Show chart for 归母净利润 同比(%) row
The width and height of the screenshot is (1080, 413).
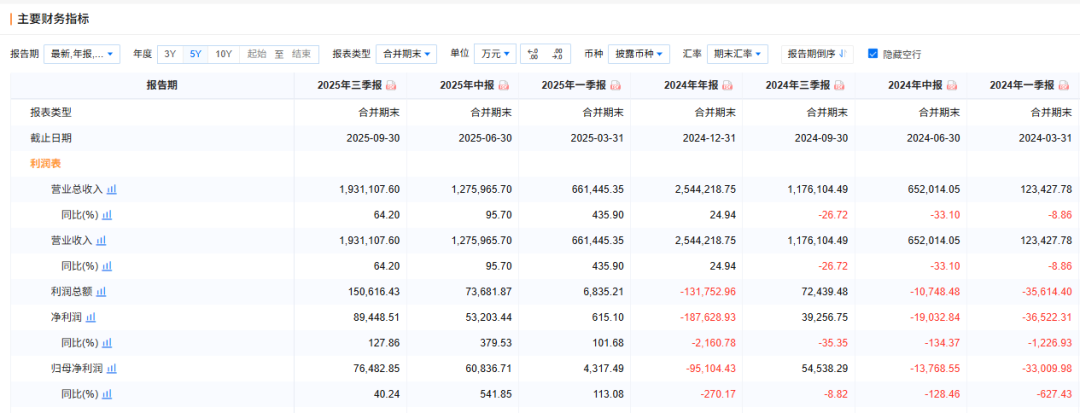pyautogui.click(x=107, y=394)
